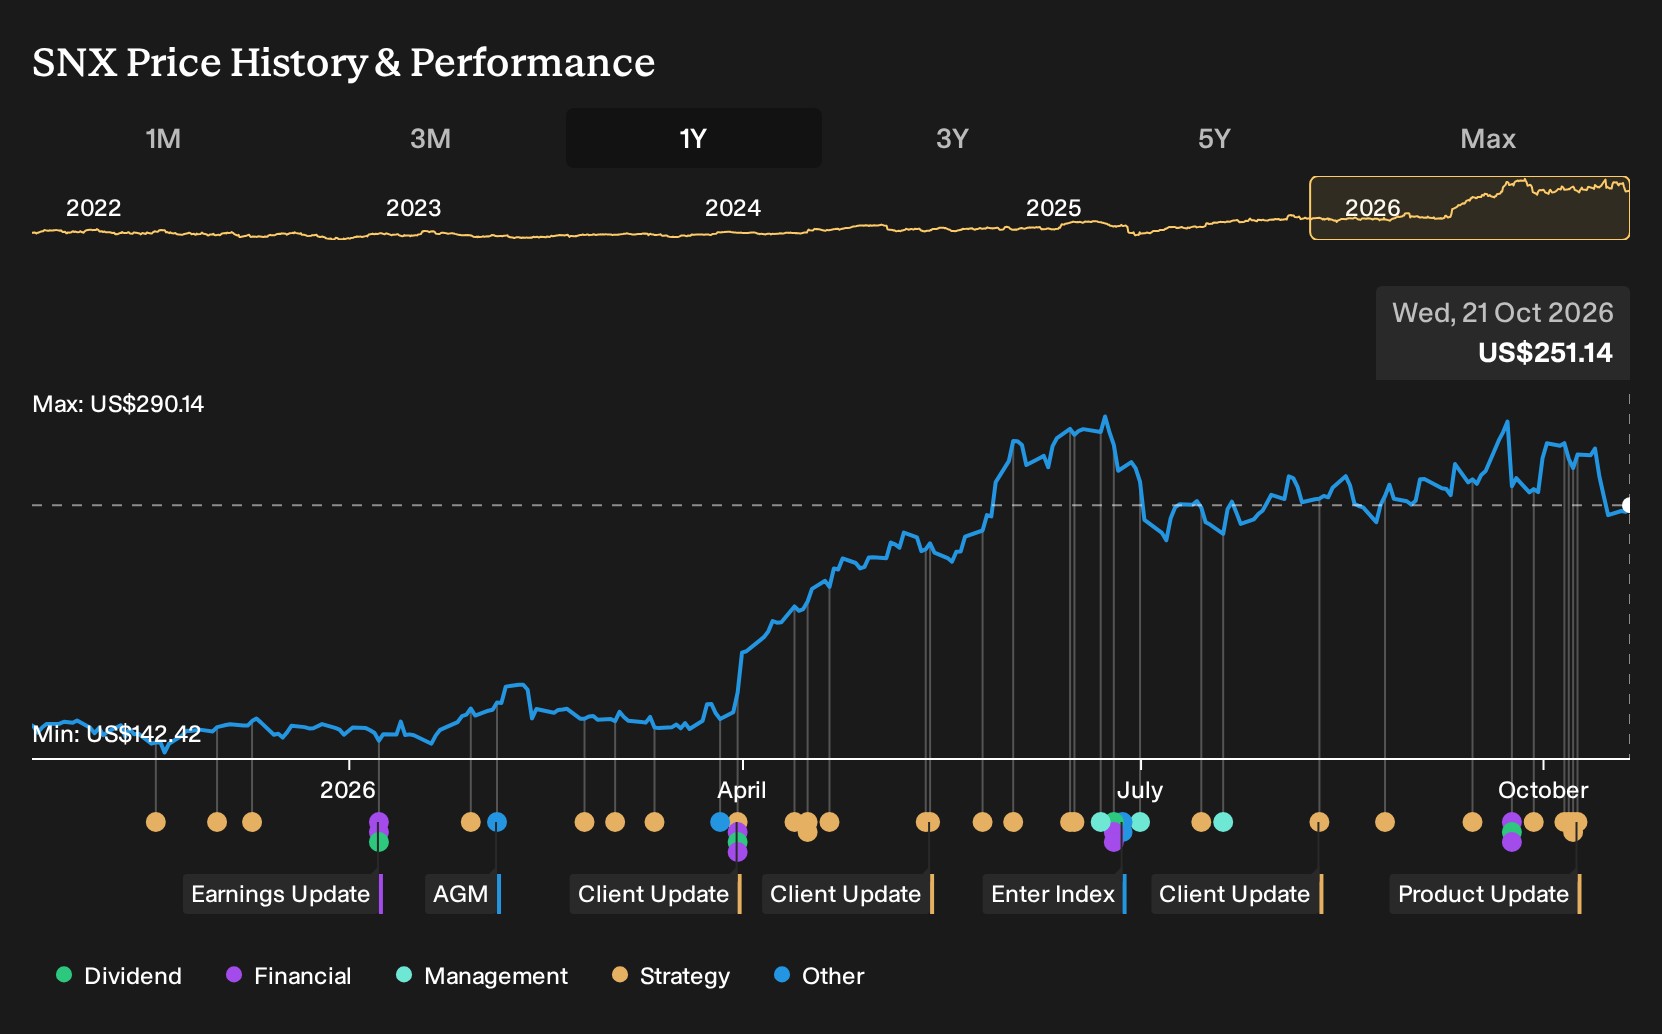Click the blue event dot above AGM
The height and width of the screenshot is (1034, 1662).
(x=497, y=822)
